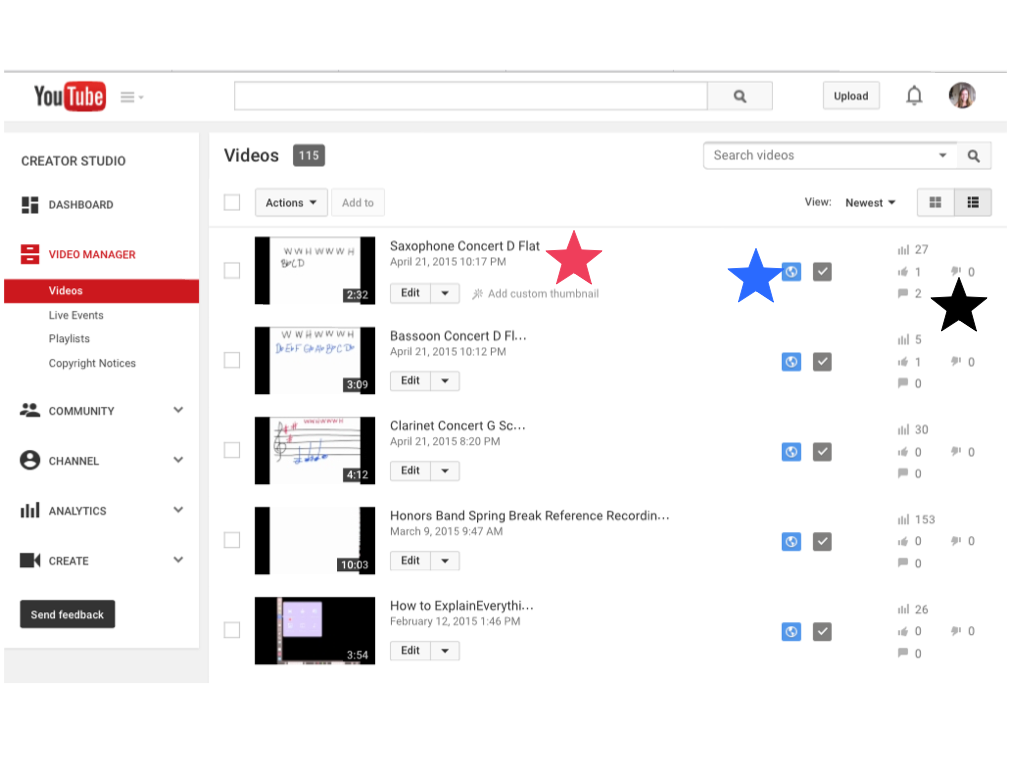This screenshot has height=768, width=1024.
Task: Expand the Analytics section chevron
Action: (178, 509)
